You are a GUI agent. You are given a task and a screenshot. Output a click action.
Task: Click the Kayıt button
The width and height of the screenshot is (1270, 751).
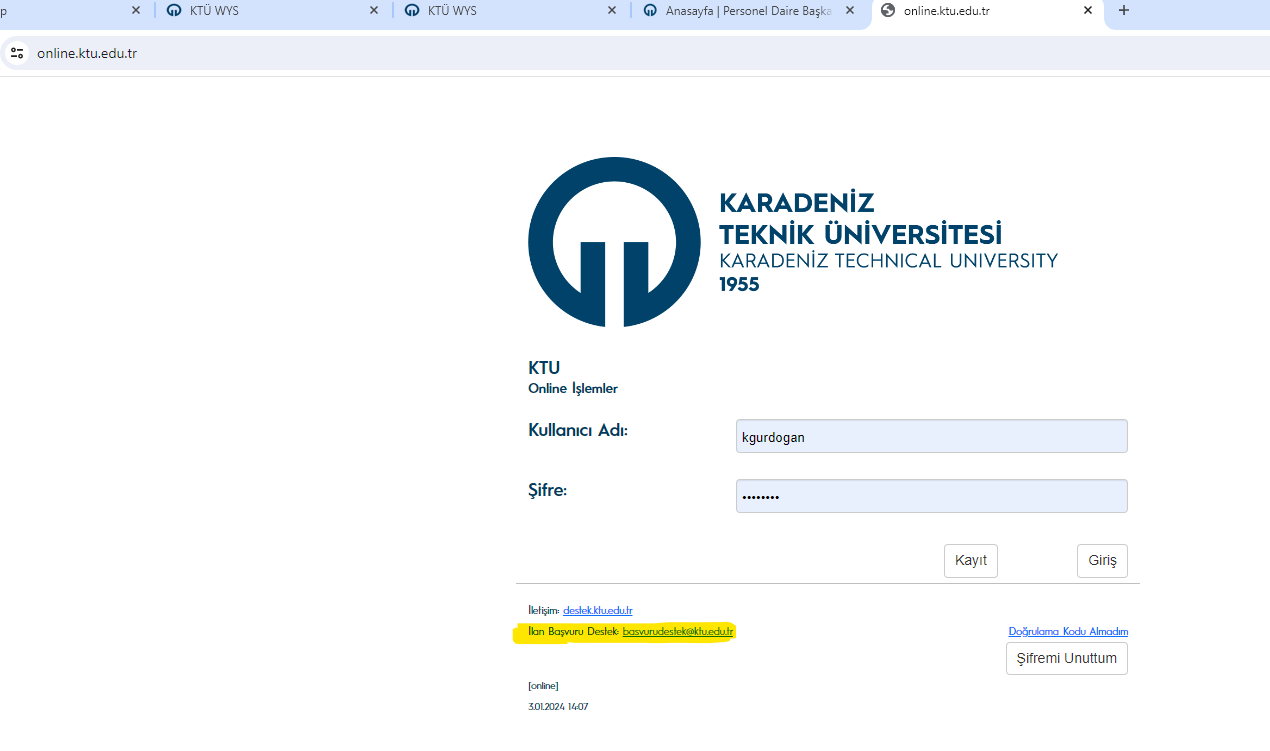(x=971, y=561)
